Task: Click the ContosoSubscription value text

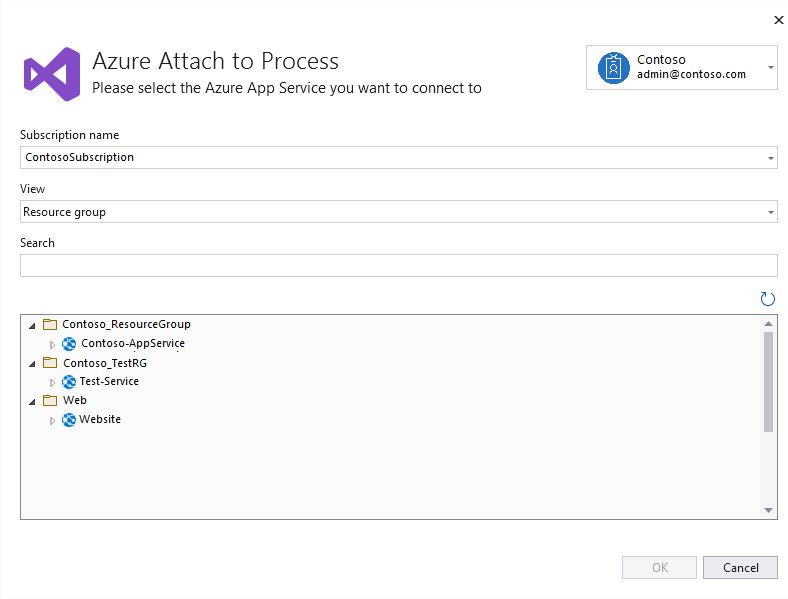Action: [x=79, y=157]
